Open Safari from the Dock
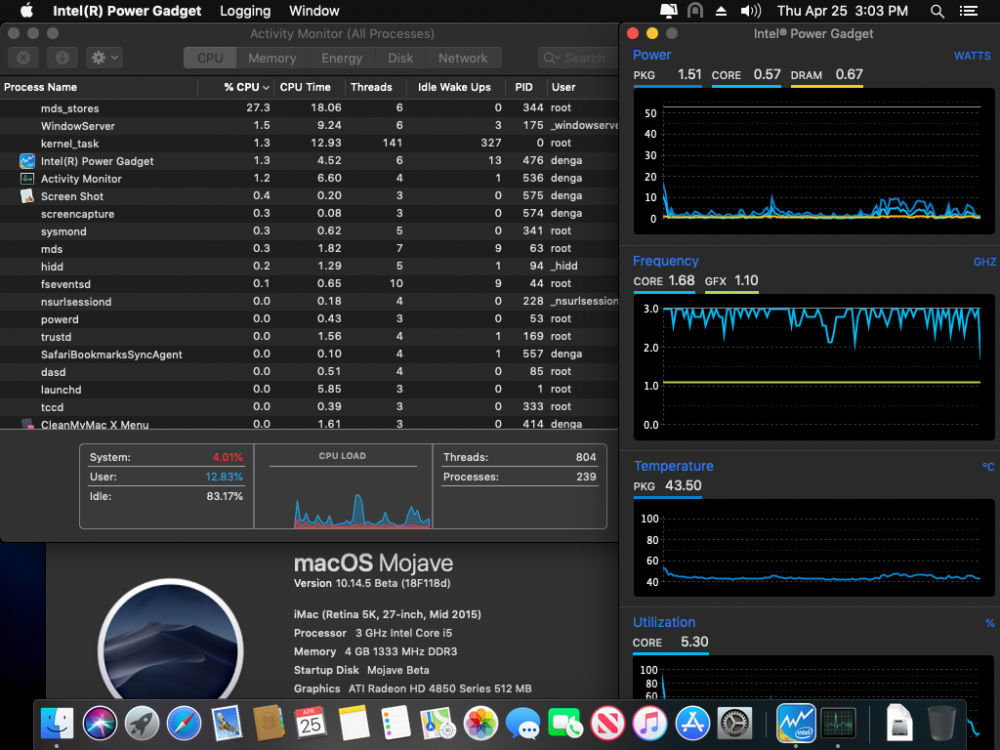This screenshot has height=750, width=1000. (184, 723)
